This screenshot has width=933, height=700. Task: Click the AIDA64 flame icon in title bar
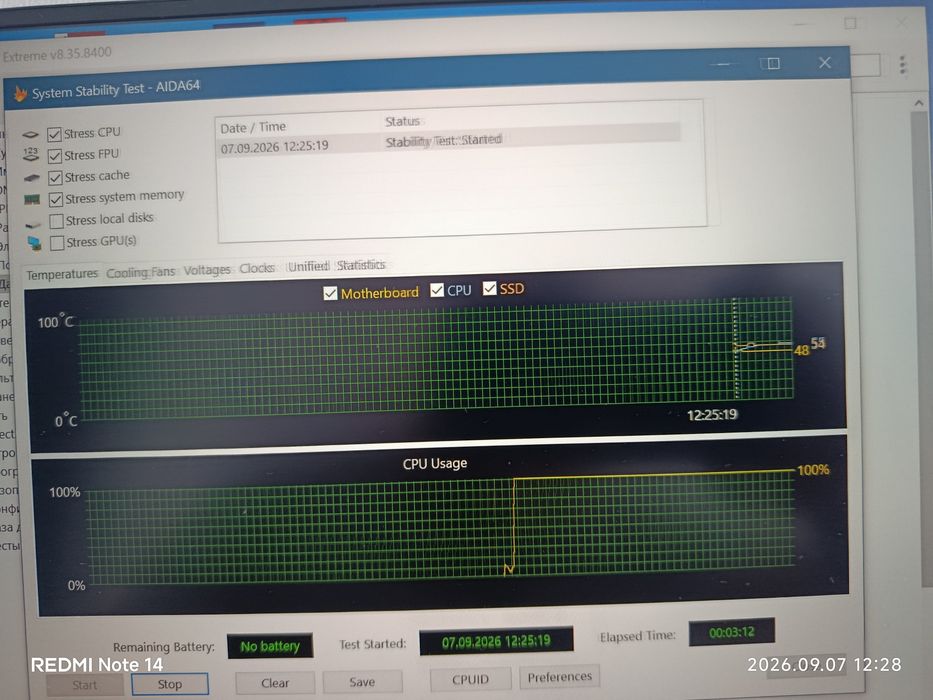click(x=20, y=93)
